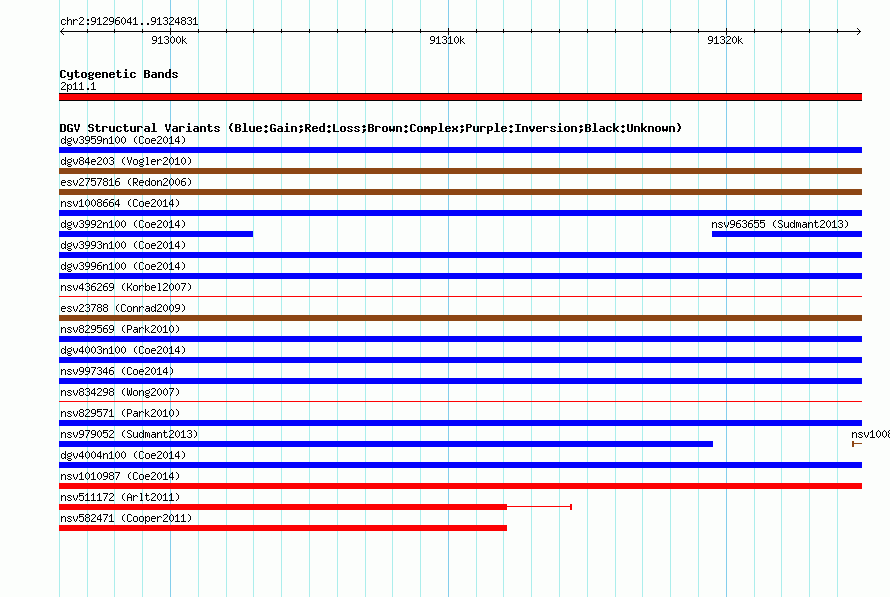Viewport: 890px width, 597px height.
Task: Open variant nsv834298 (Wong2007) label
Action: click(120, 392)
